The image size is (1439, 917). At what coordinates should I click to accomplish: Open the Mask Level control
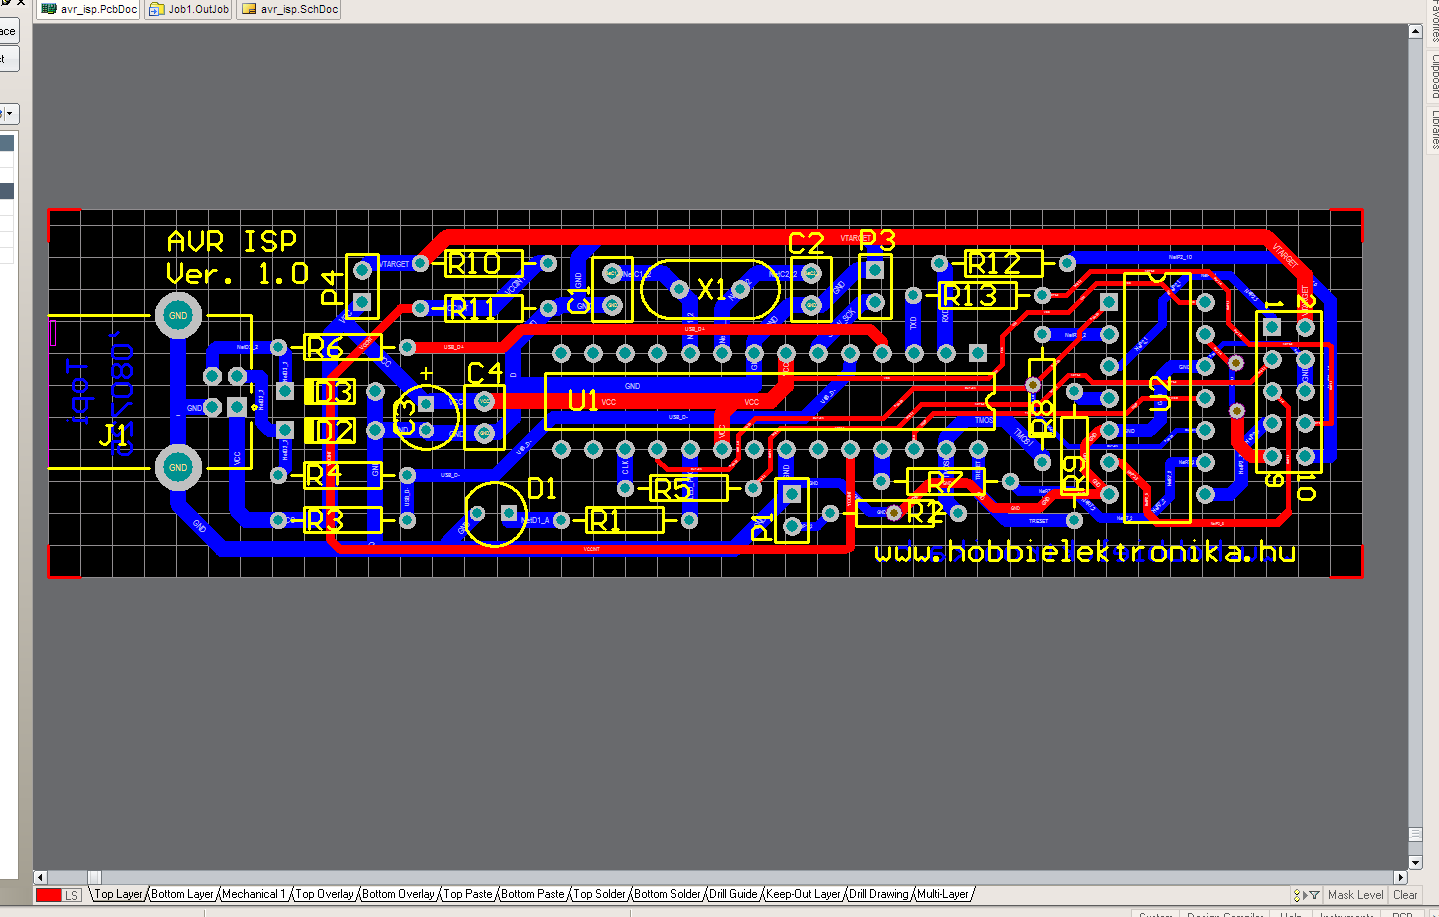pos(1355,895)
